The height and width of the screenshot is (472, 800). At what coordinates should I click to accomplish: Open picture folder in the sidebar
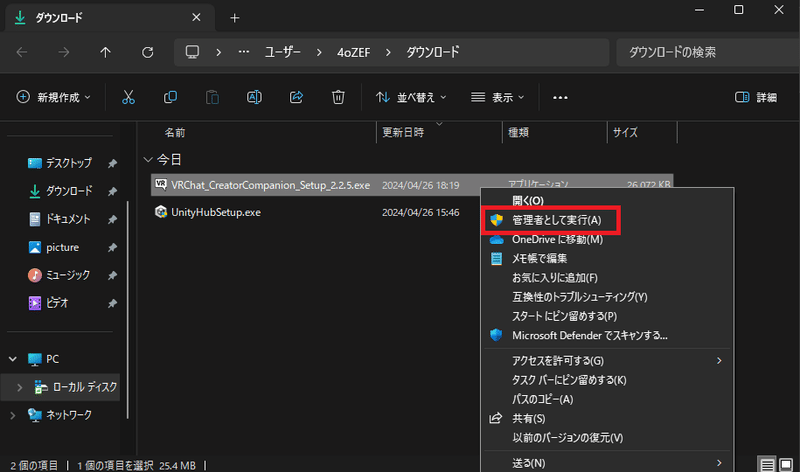point(54,247)
